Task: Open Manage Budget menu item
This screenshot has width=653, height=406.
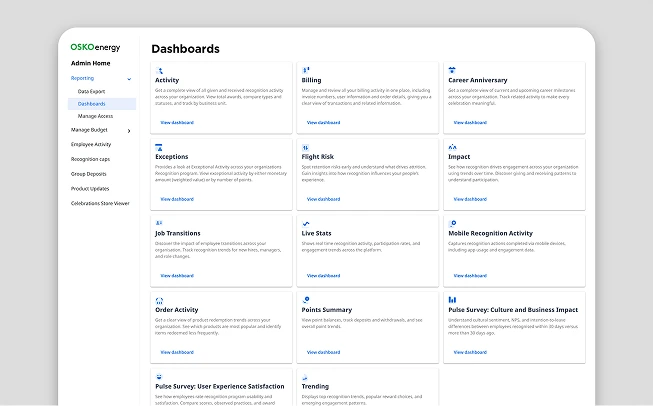Action: (89, 130)
